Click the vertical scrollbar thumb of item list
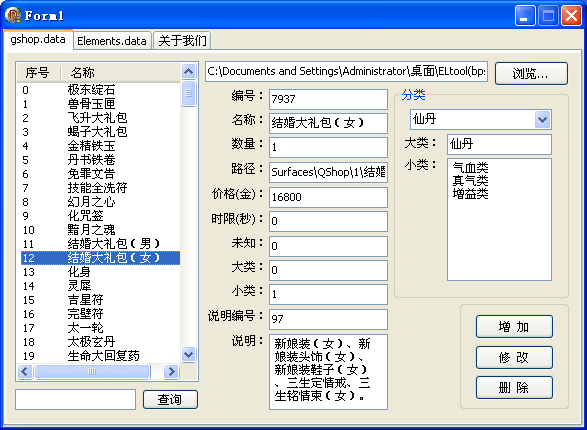Image resolution: width=587 pixels, height=430 pixels. [x=188, y=93]
